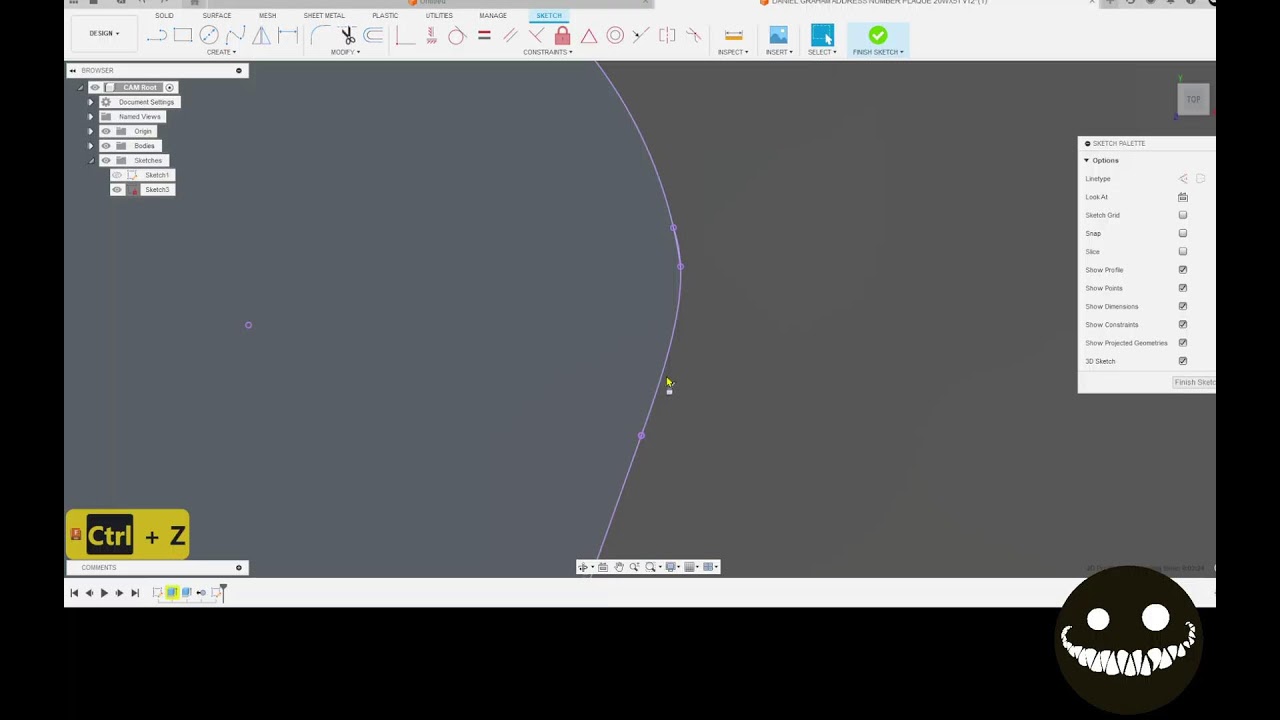Toggle Sketch Grid checkbox
Viewport: 1280px width, 720px height.
click(x=1183, y=215)
